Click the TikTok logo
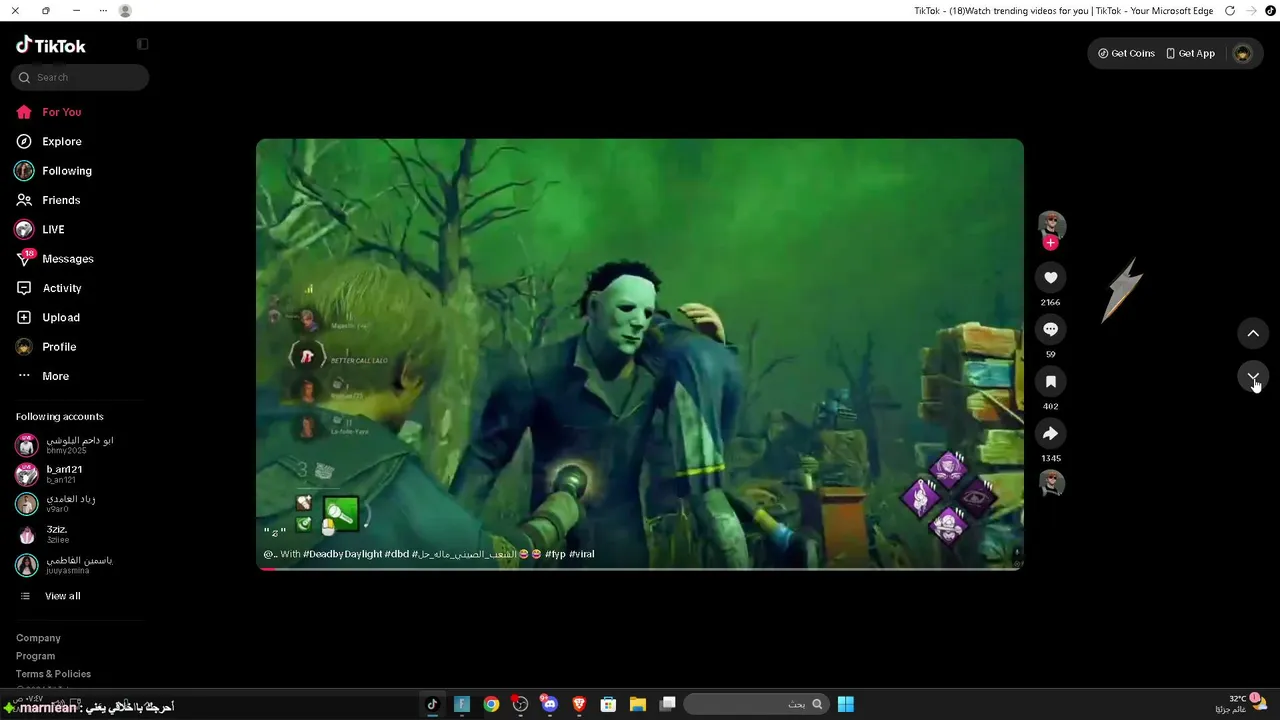This screenshot has height=720, width=1280. 51,45
